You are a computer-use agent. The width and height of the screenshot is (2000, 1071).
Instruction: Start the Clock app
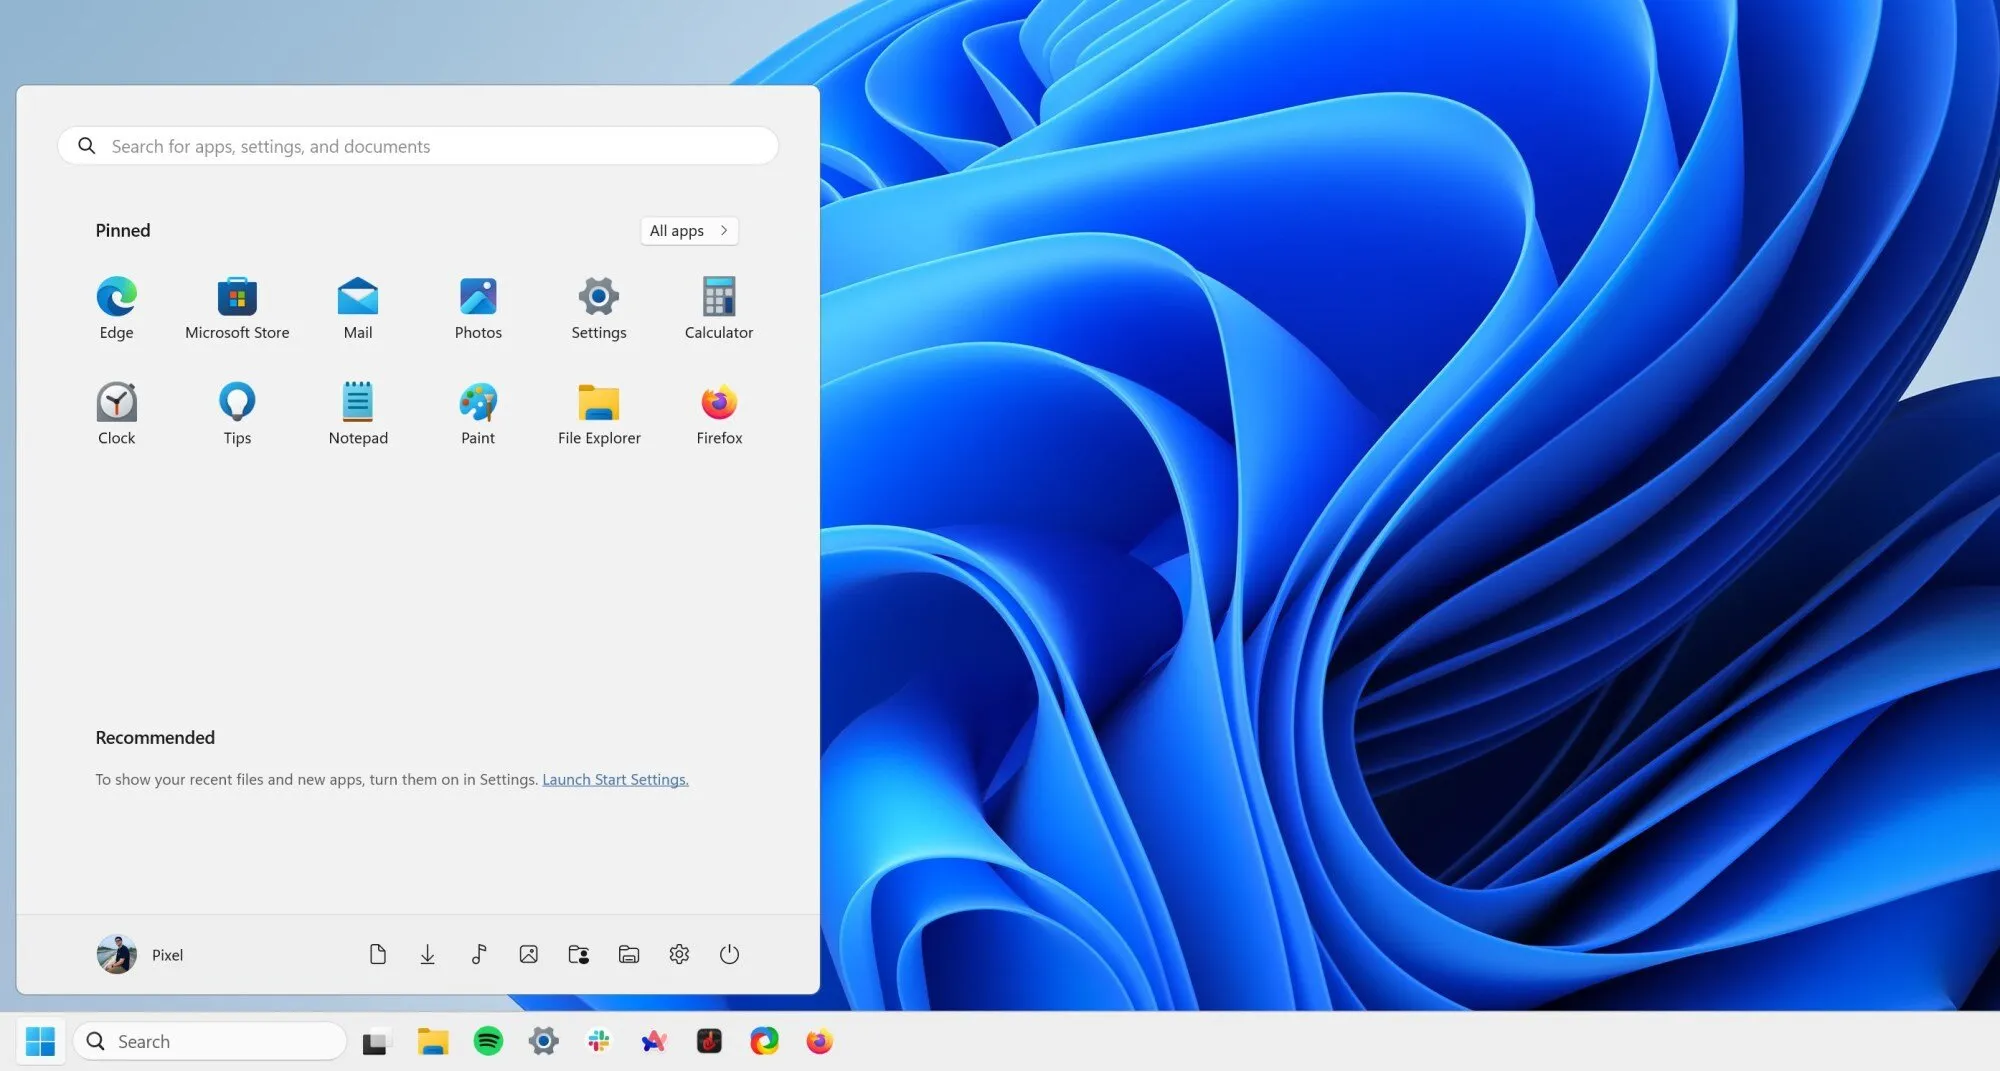pyautogui.click(x=116, y=412)
